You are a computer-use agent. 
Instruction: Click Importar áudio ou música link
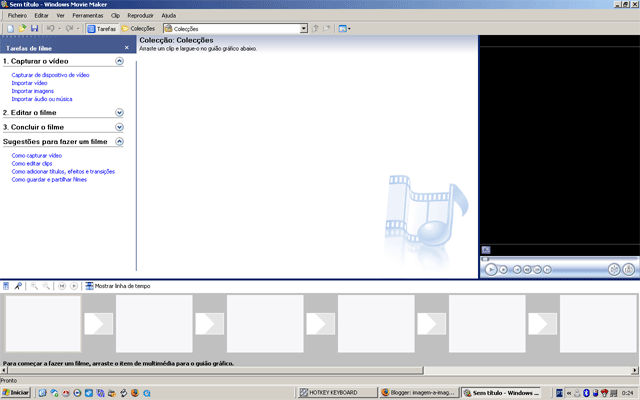point(42,99)
